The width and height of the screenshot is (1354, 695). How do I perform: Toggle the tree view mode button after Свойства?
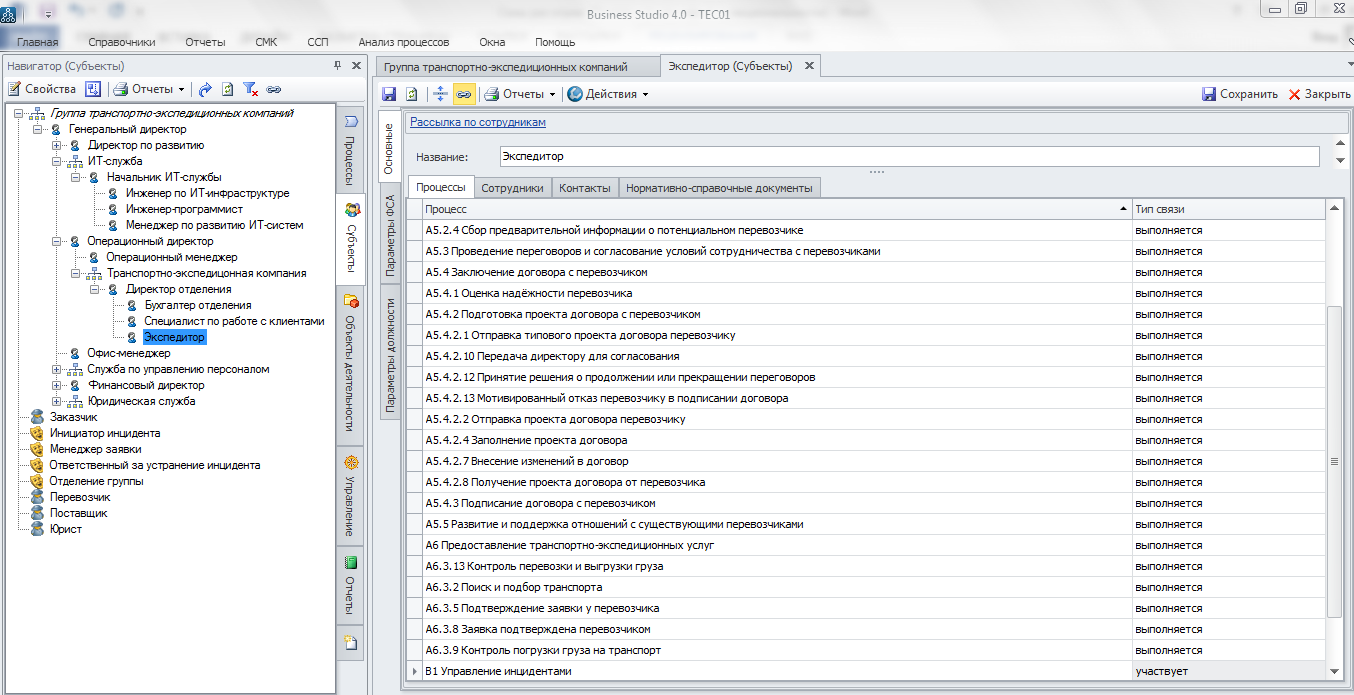click(93, 89)
